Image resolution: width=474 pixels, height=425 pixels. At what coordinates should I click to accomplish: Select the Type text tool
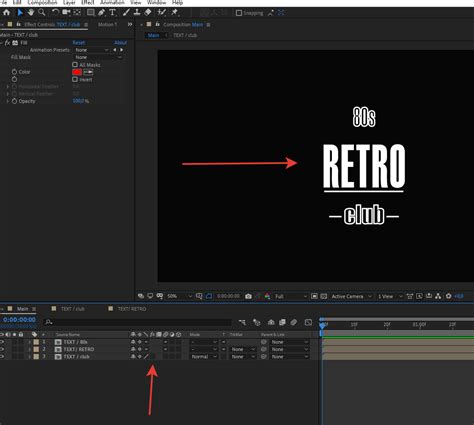coord(112,13)
